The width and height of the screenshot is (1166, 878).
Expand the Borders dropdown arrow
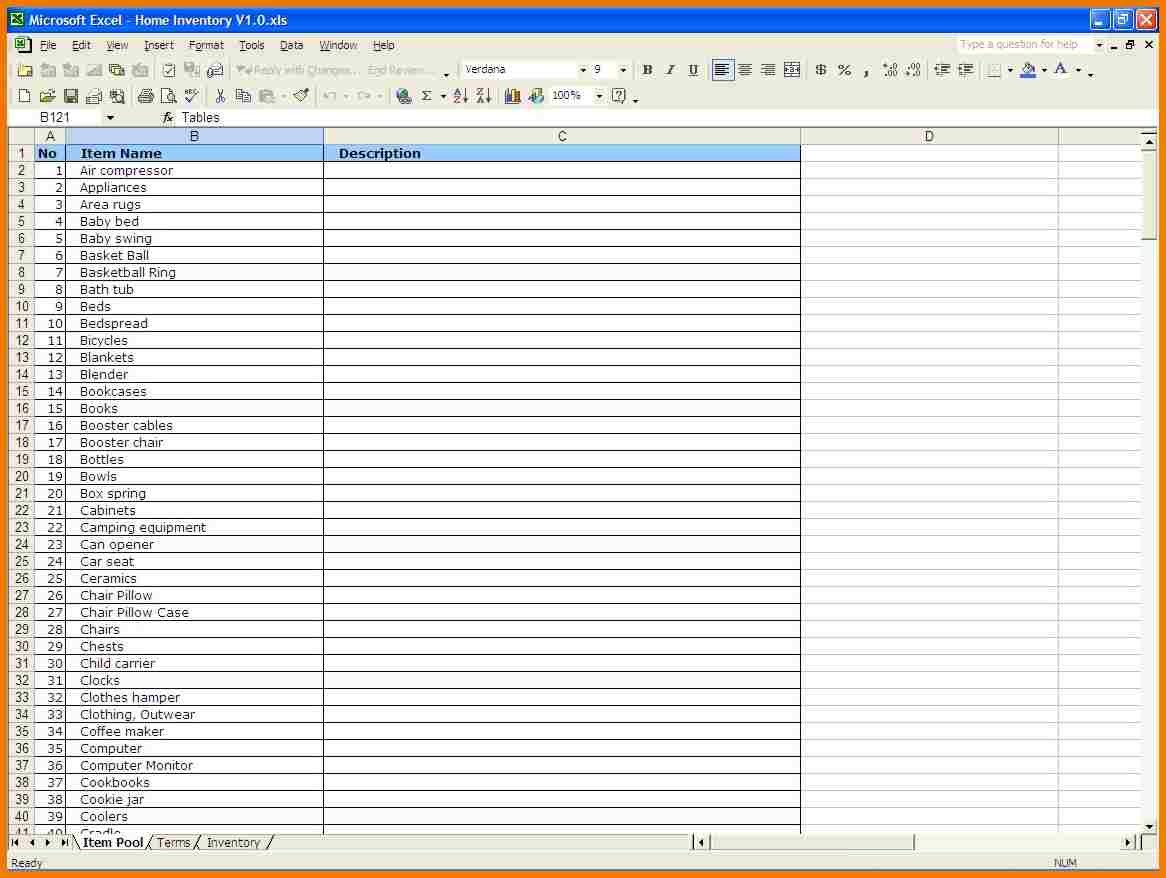pos(1010,70)
